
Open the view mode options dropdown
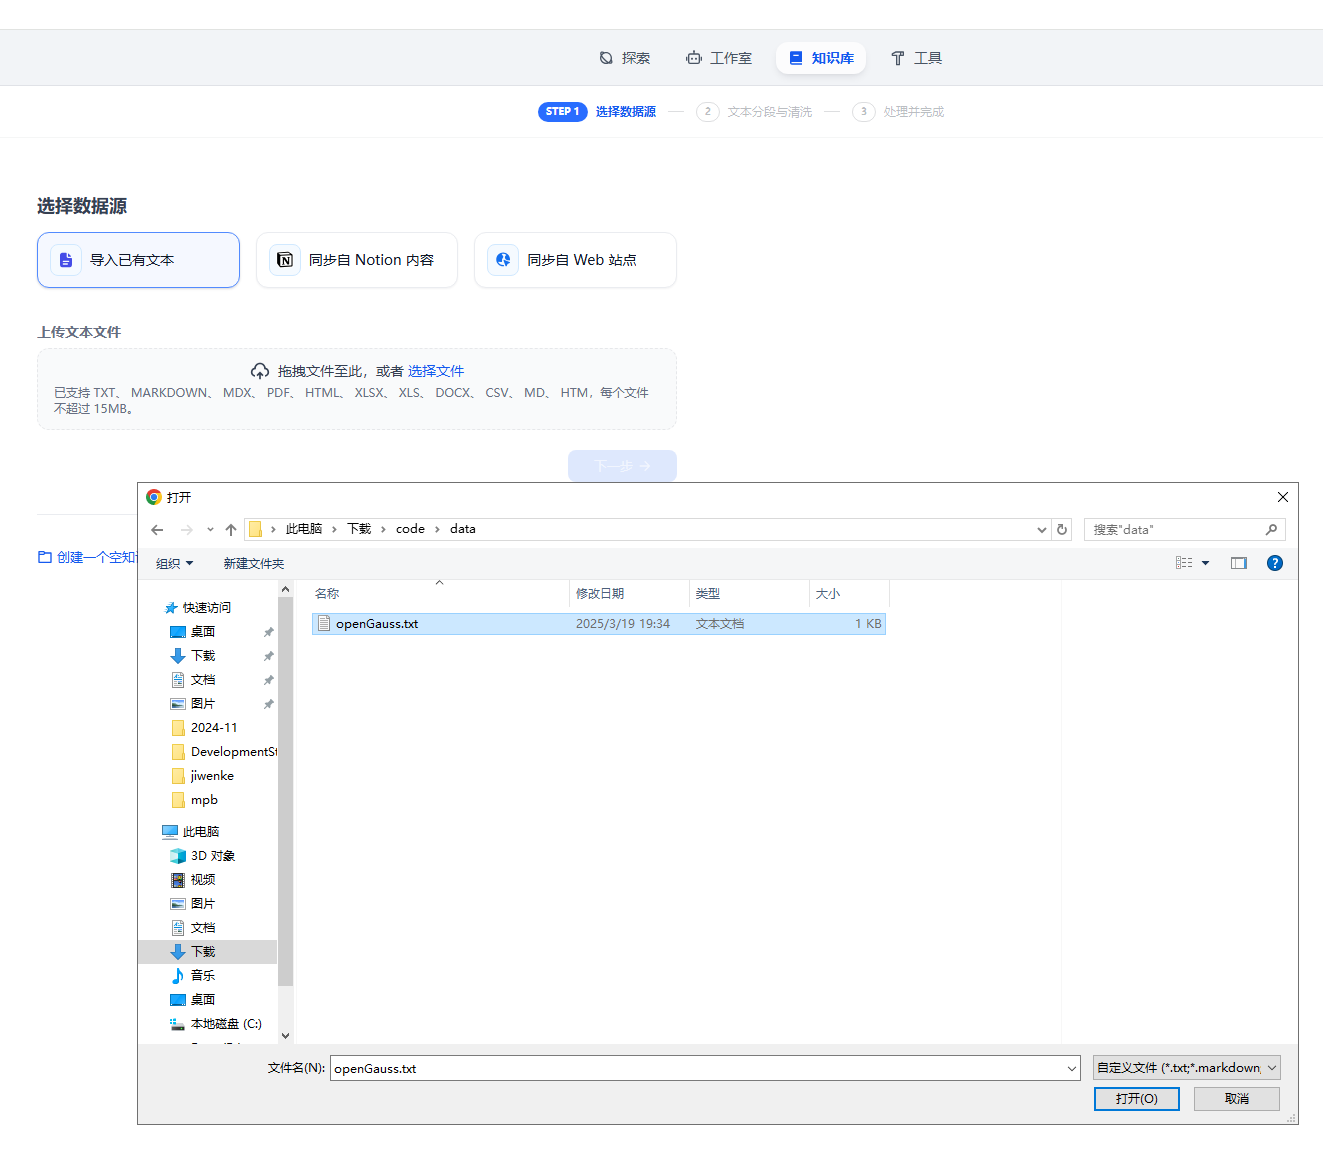click(1205, 563)
